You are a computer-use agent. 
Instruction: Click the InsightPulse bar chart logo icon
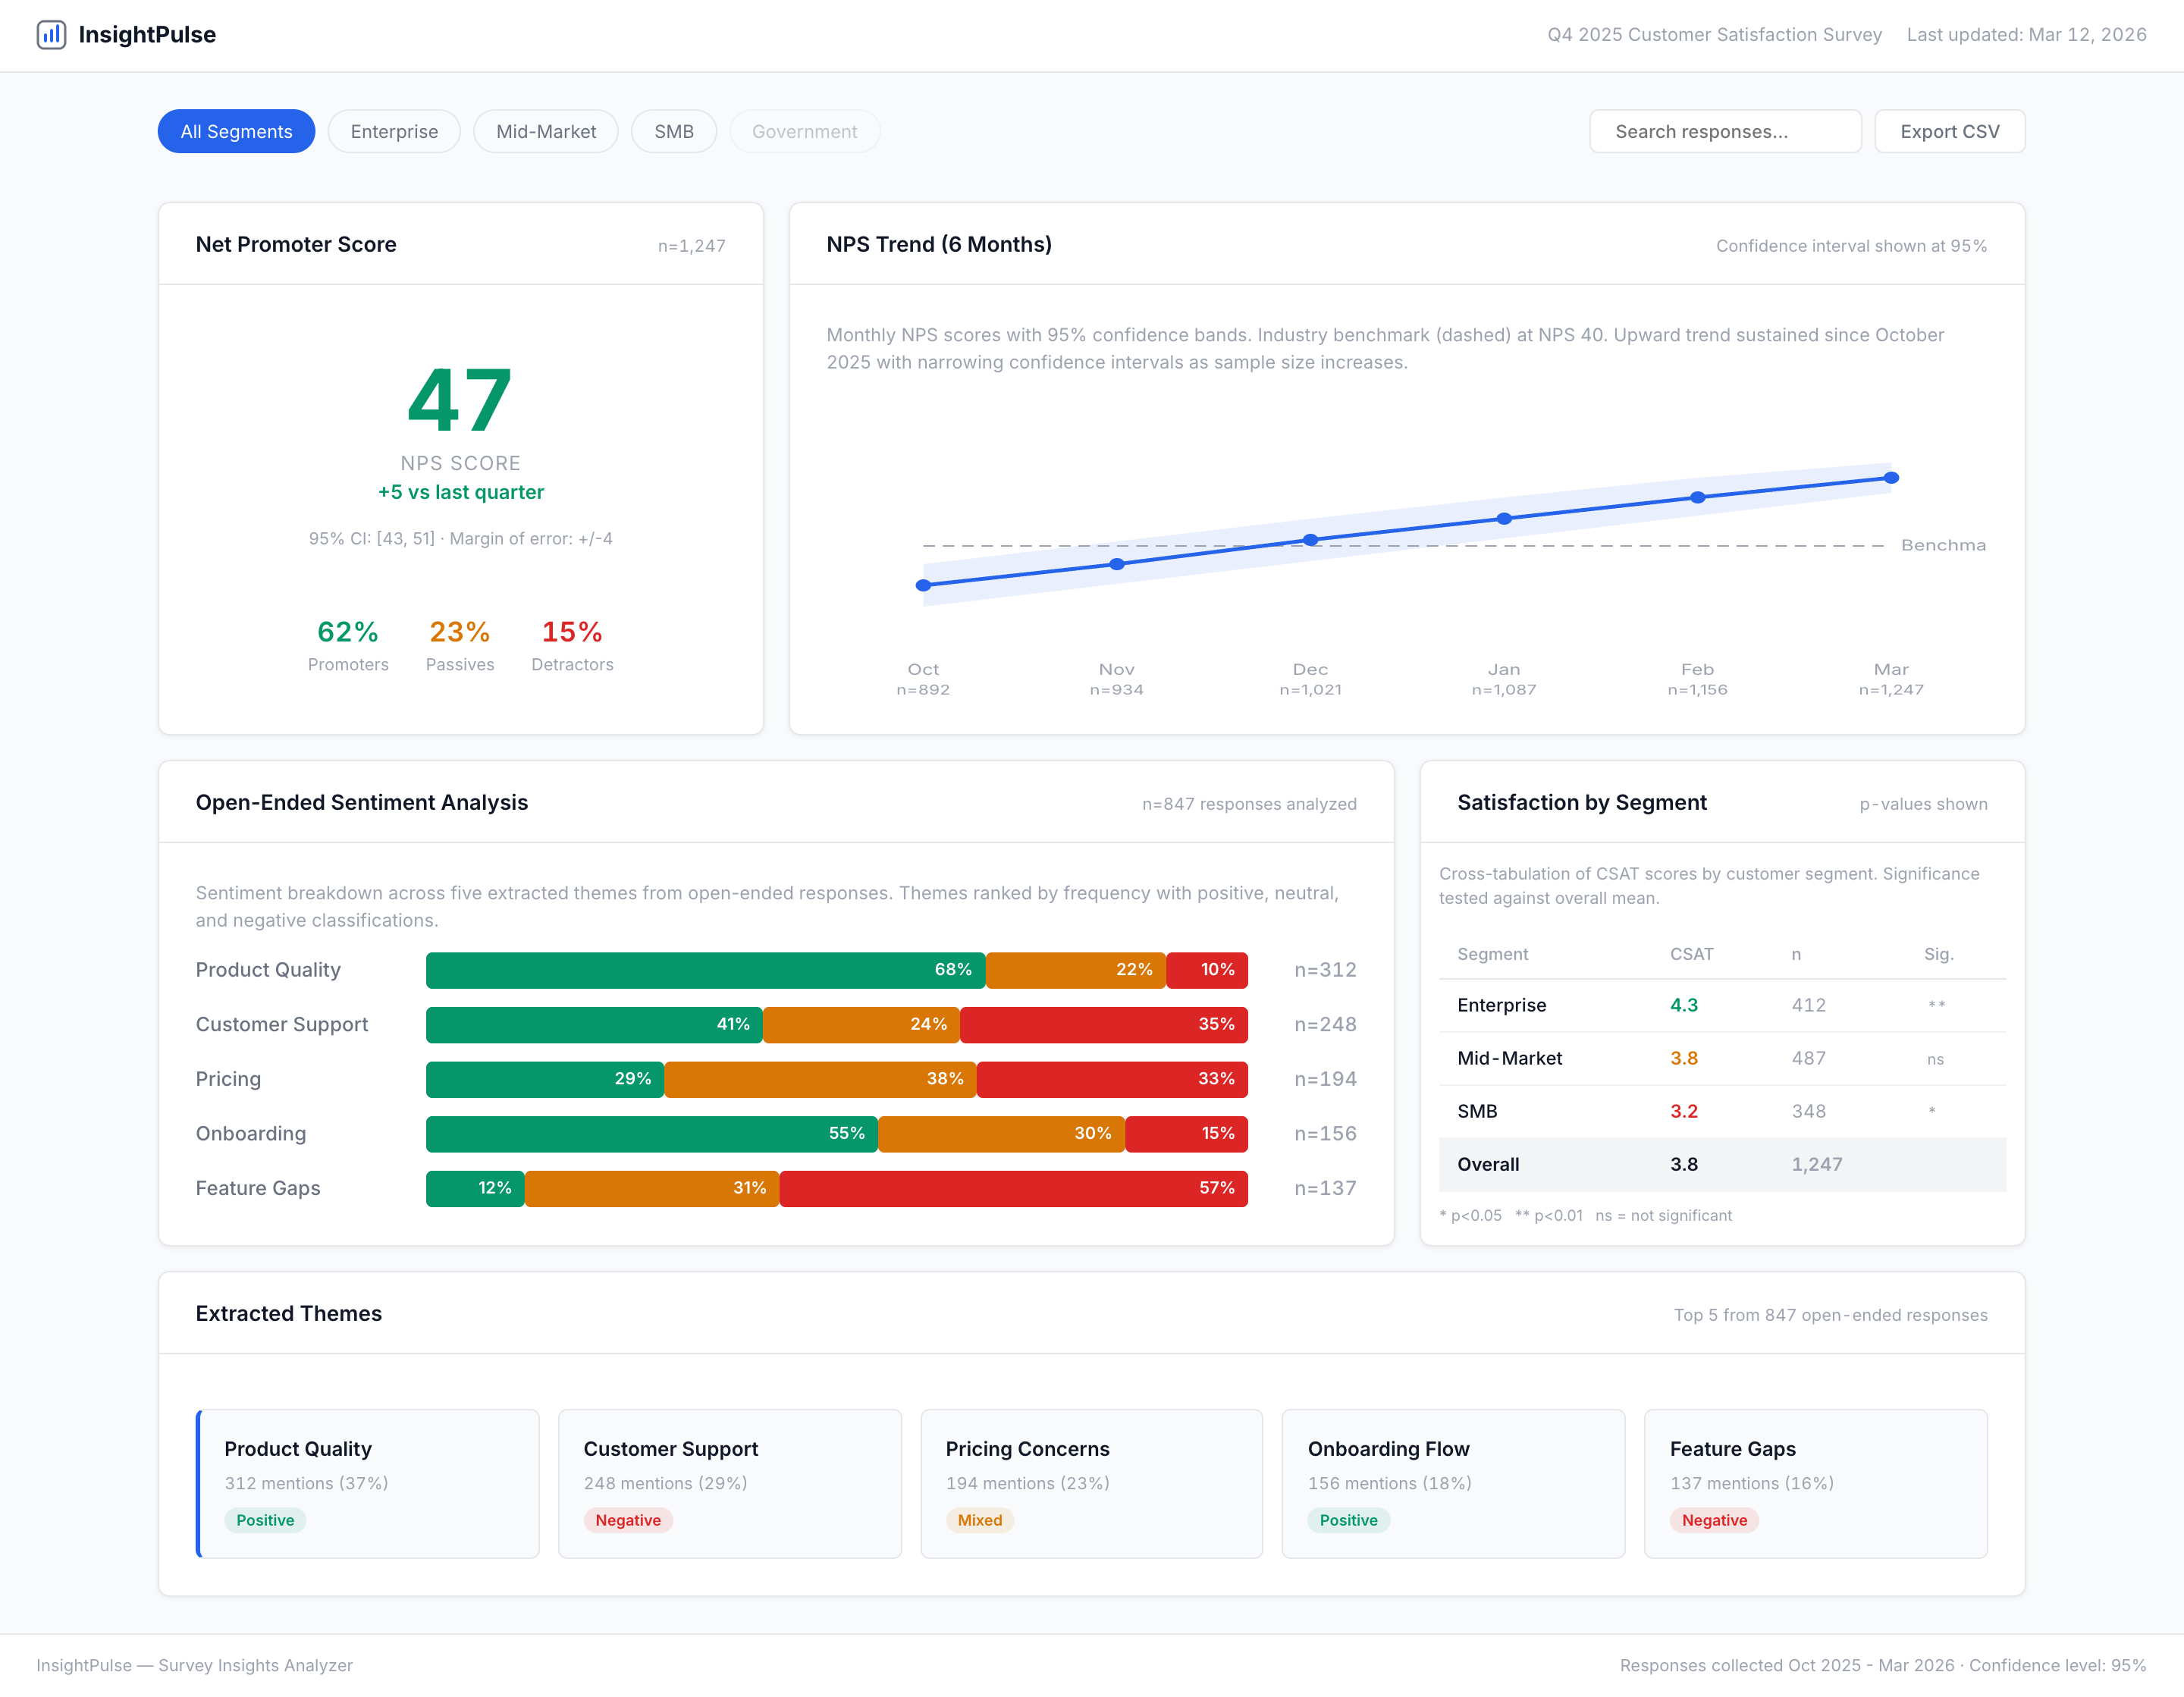click(x=52, y=34)
